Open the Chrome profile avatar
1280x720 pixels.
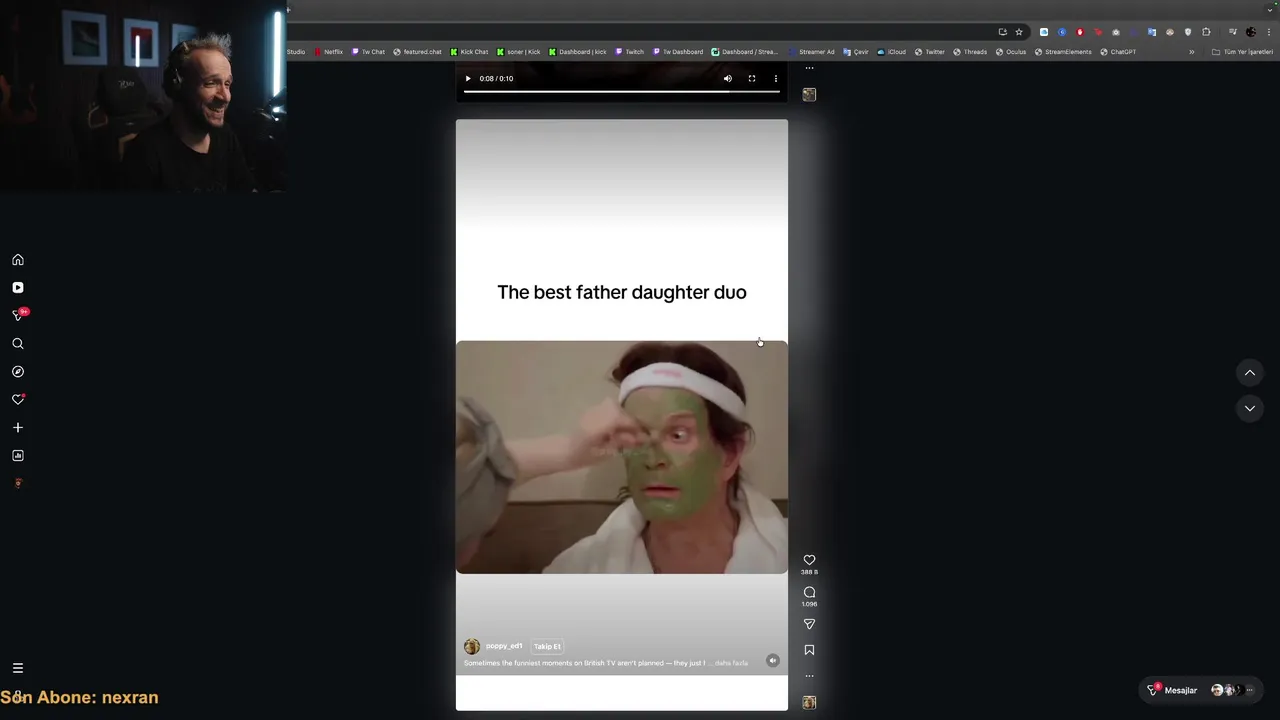click(1251, 32)
